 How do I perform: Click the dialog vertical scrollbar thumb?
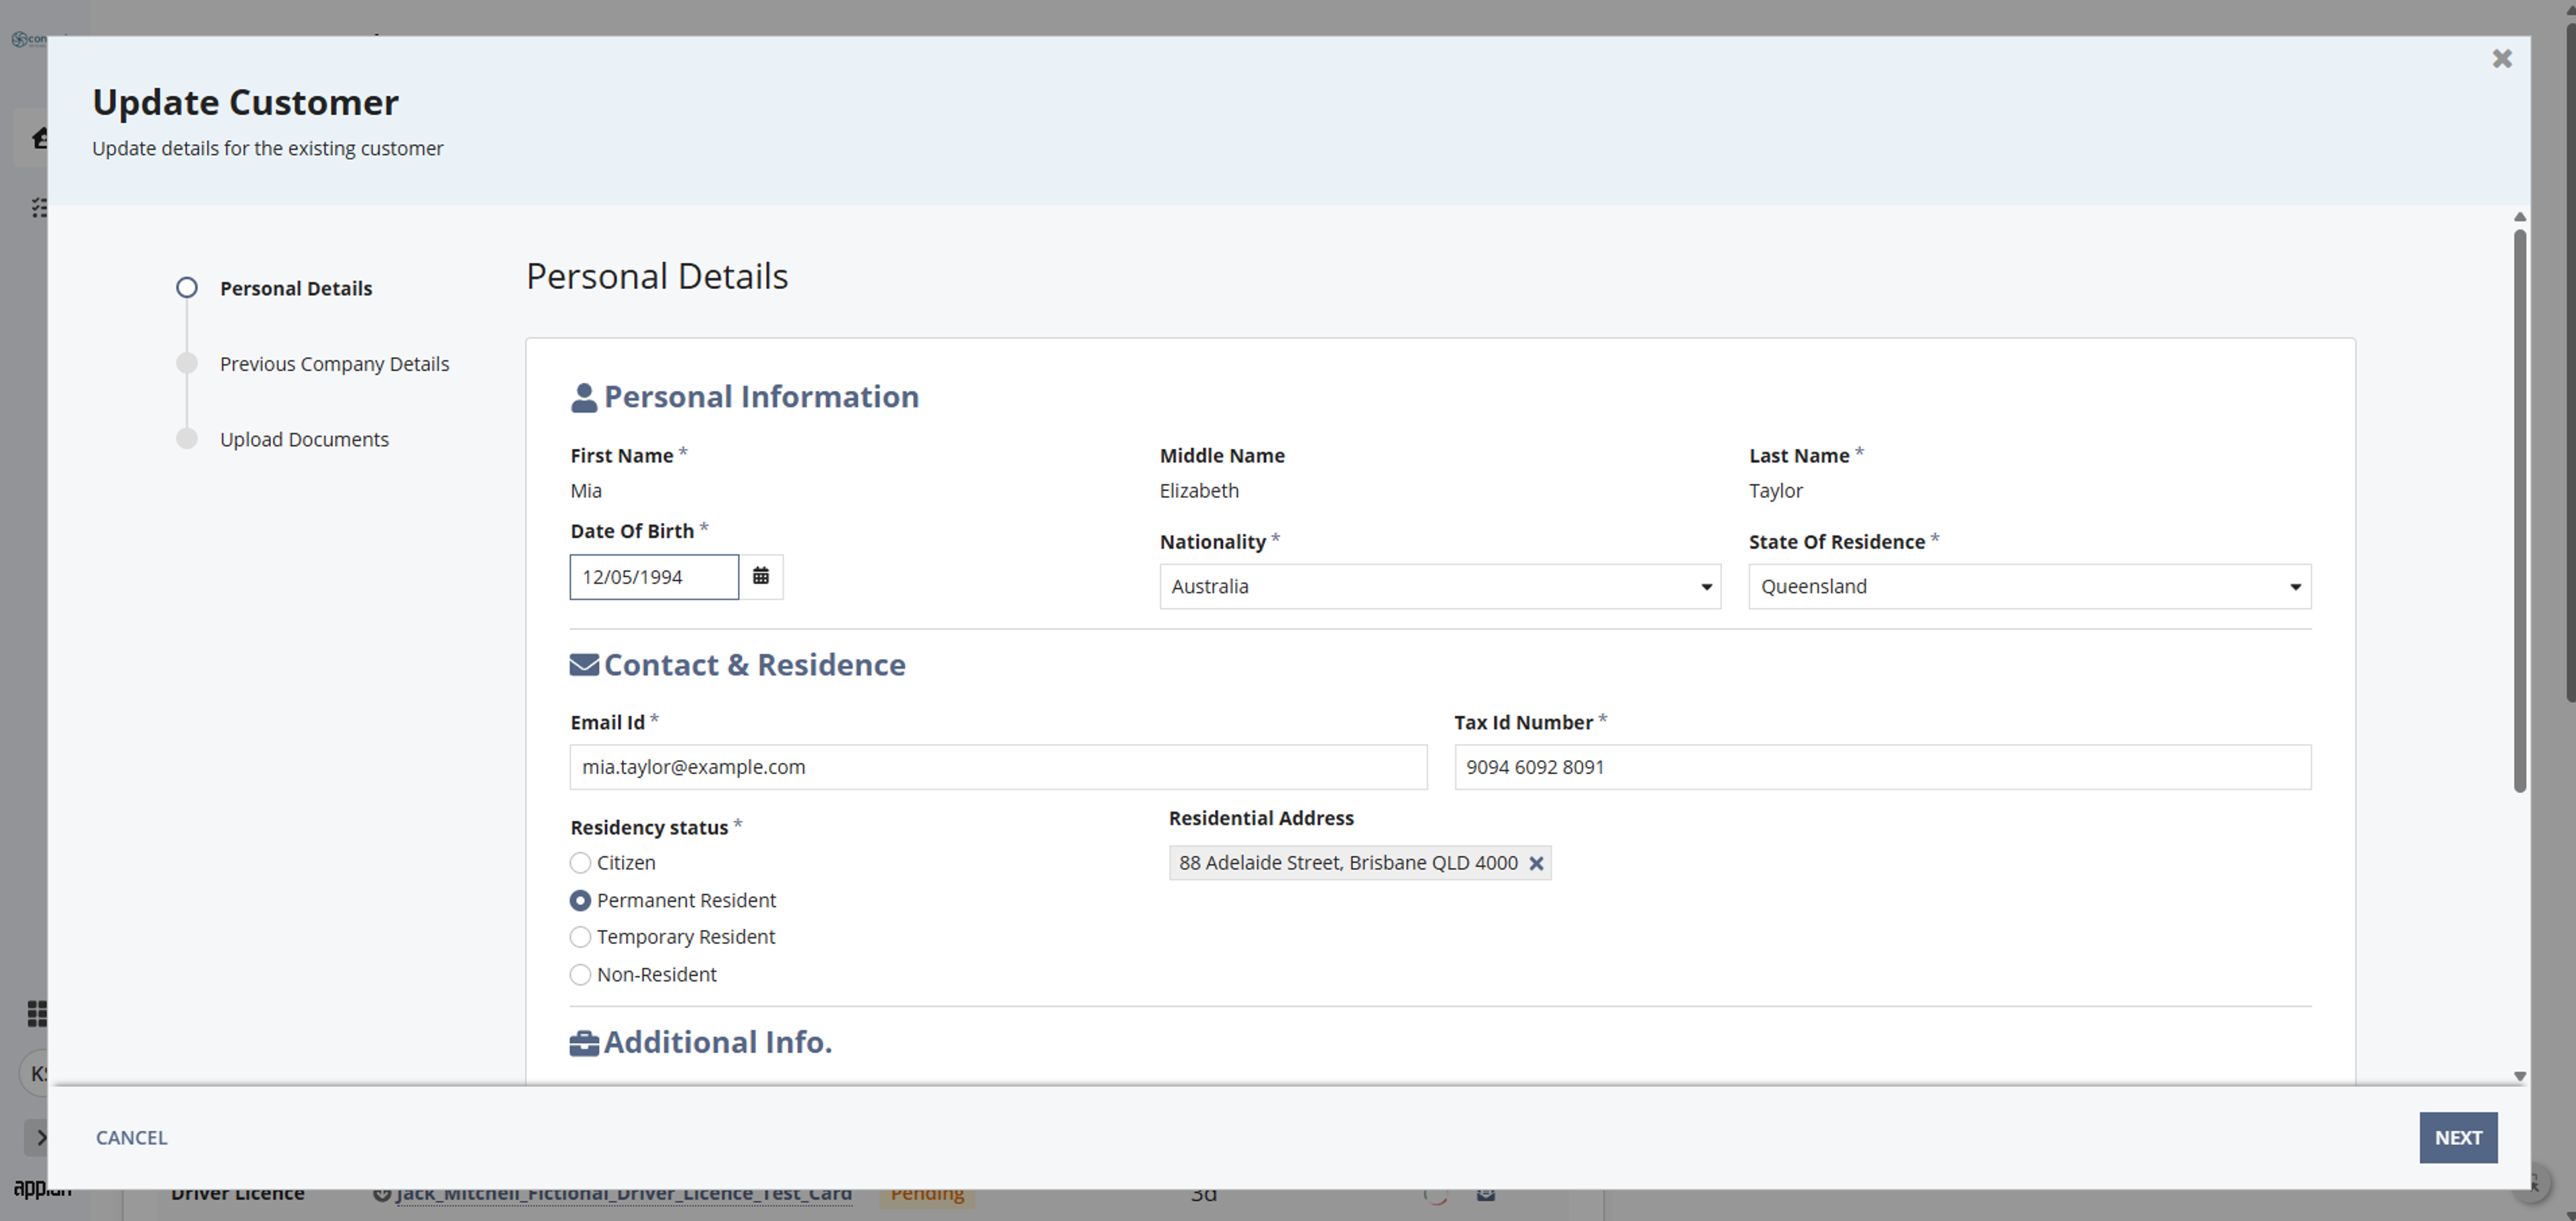point(2519,510)
